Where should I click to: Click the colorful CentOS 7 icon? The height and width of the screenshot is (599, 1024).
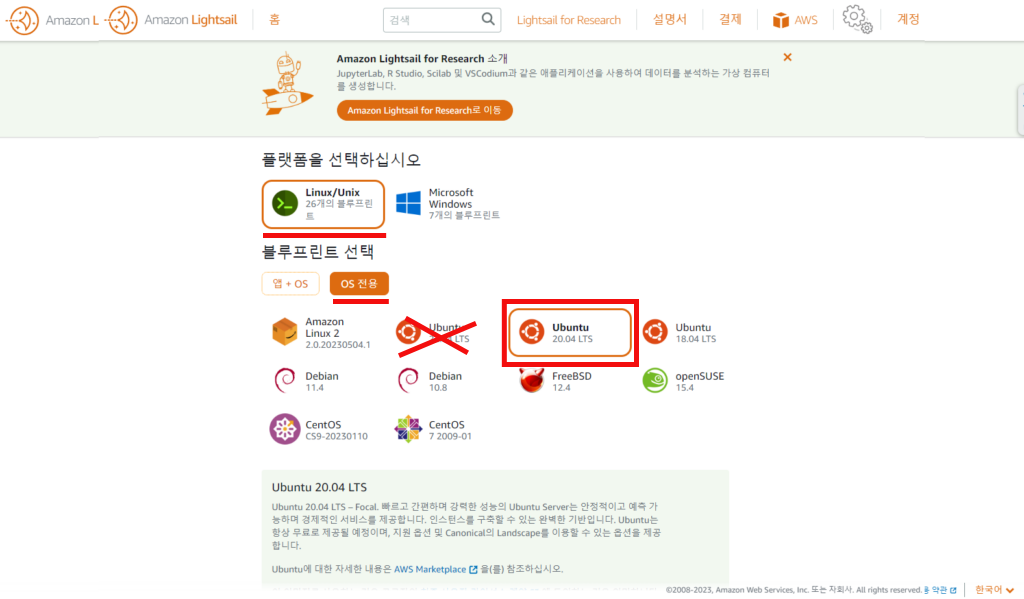click(408, 429)
